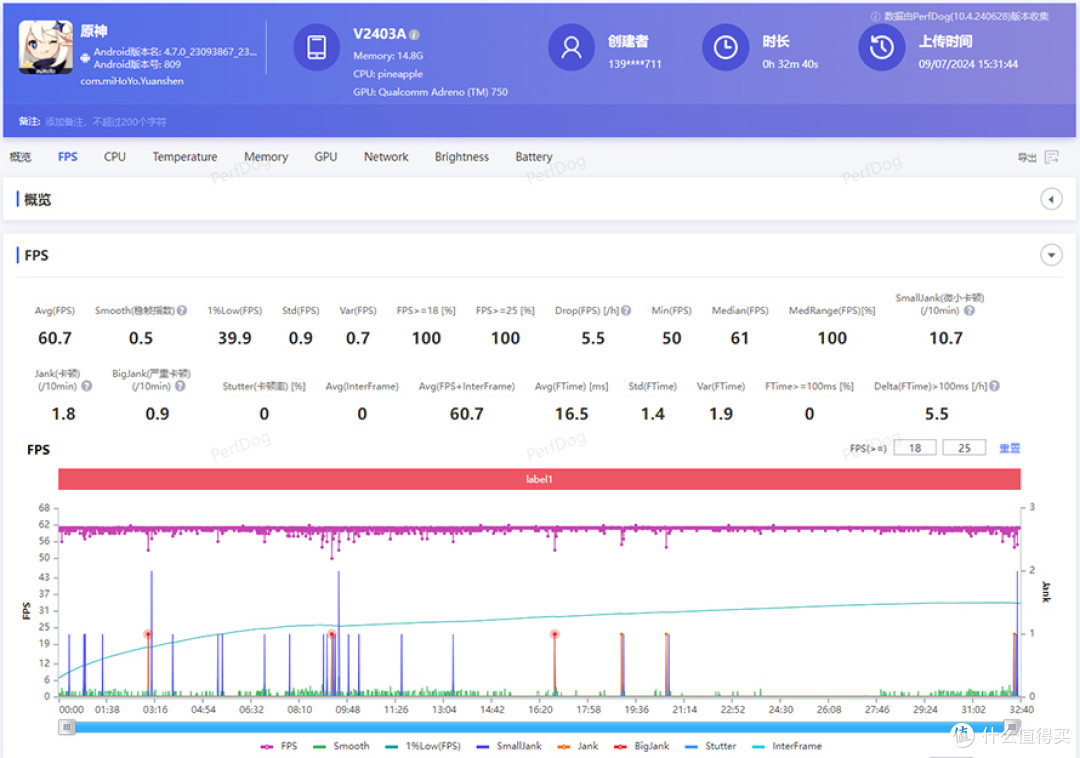
Task: Toggle Jank series in chart legend
Action: 578,746
